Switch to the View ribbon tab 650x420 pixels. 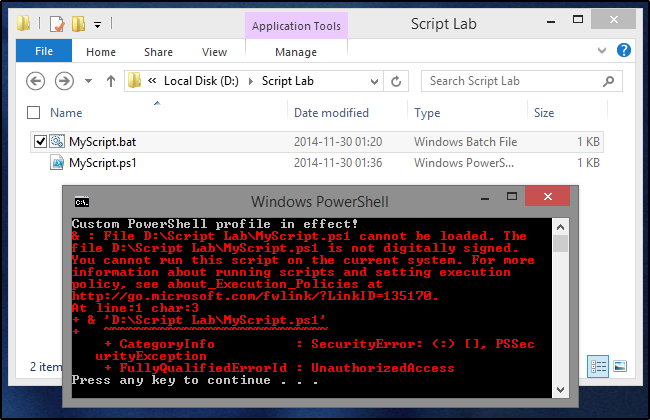(x=214, y=52)
